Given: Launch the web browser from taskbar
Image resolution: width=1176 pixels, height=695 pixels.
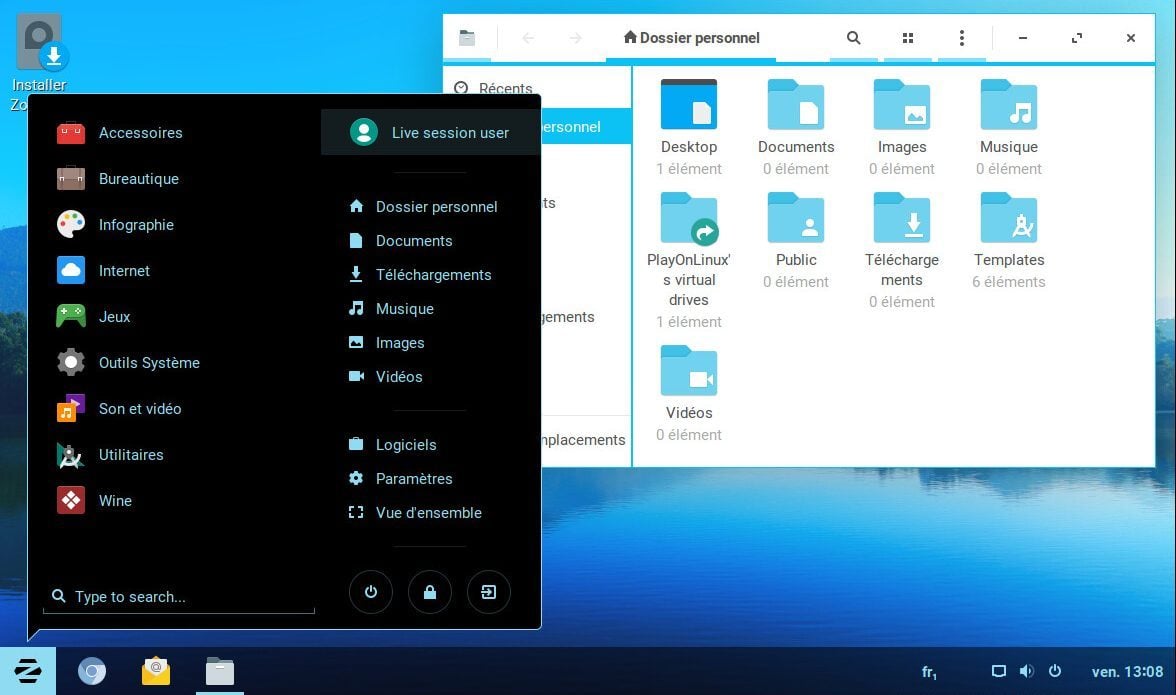Looking at the screenshot, I should [x=92, y=671].
